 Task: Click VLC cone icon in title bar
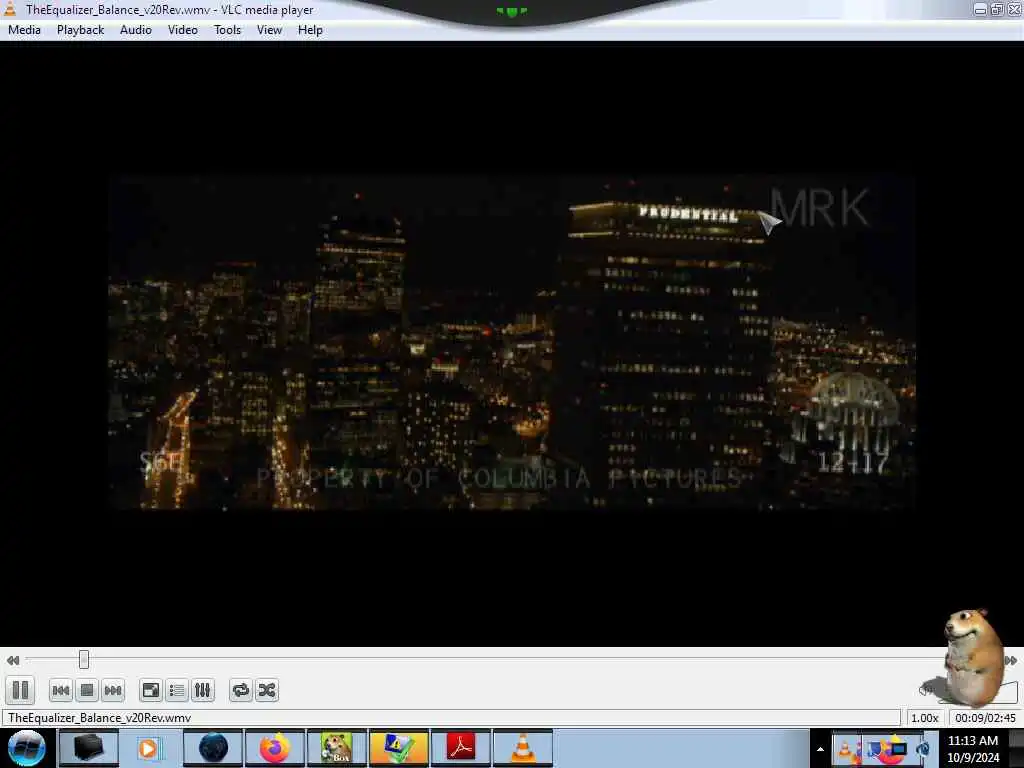(x=10, y=9)
